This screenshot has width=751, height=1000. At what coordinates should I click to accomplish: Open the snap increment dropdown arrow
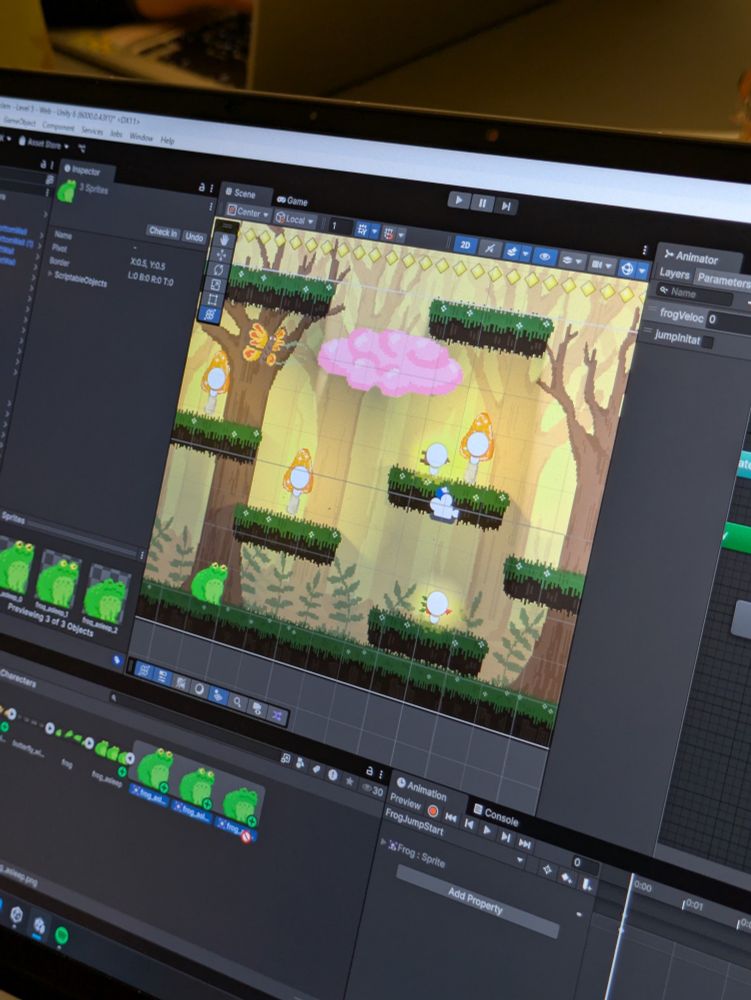tap(401, 235)
